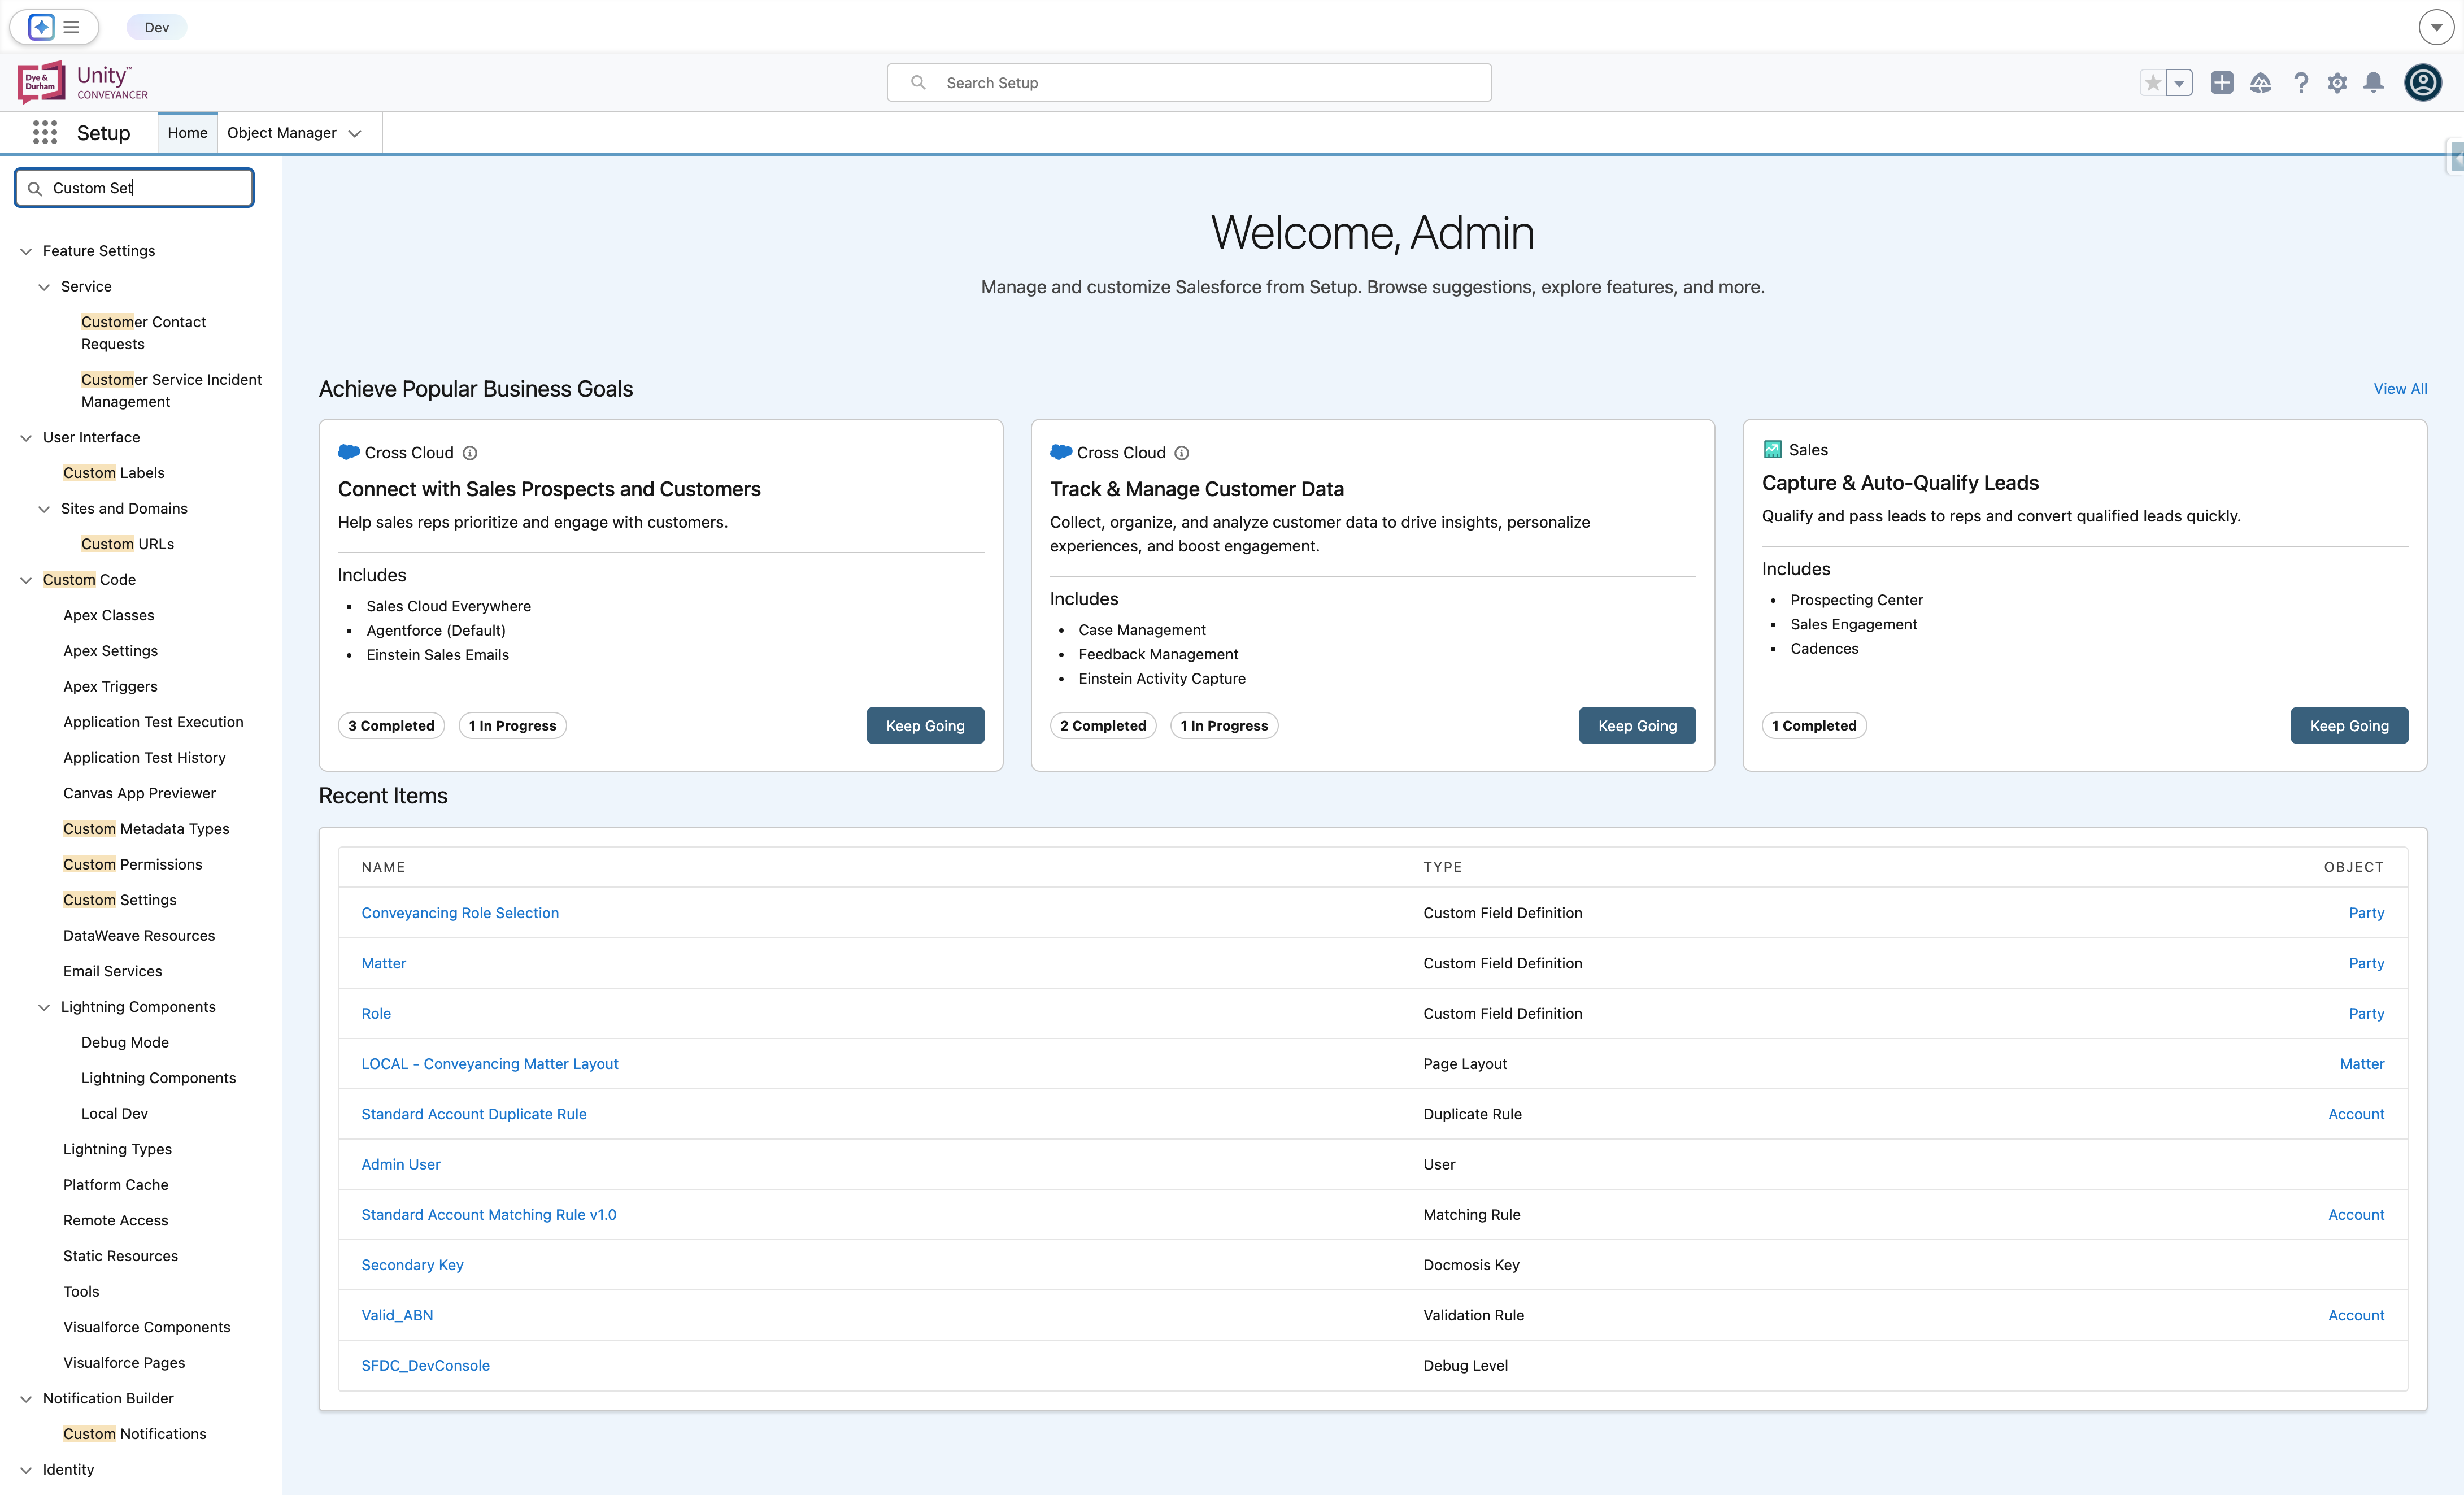Viewport: 2464px width, 1495px height.
Task: Open the Trailhead guidance icon
Action: 2260,83
